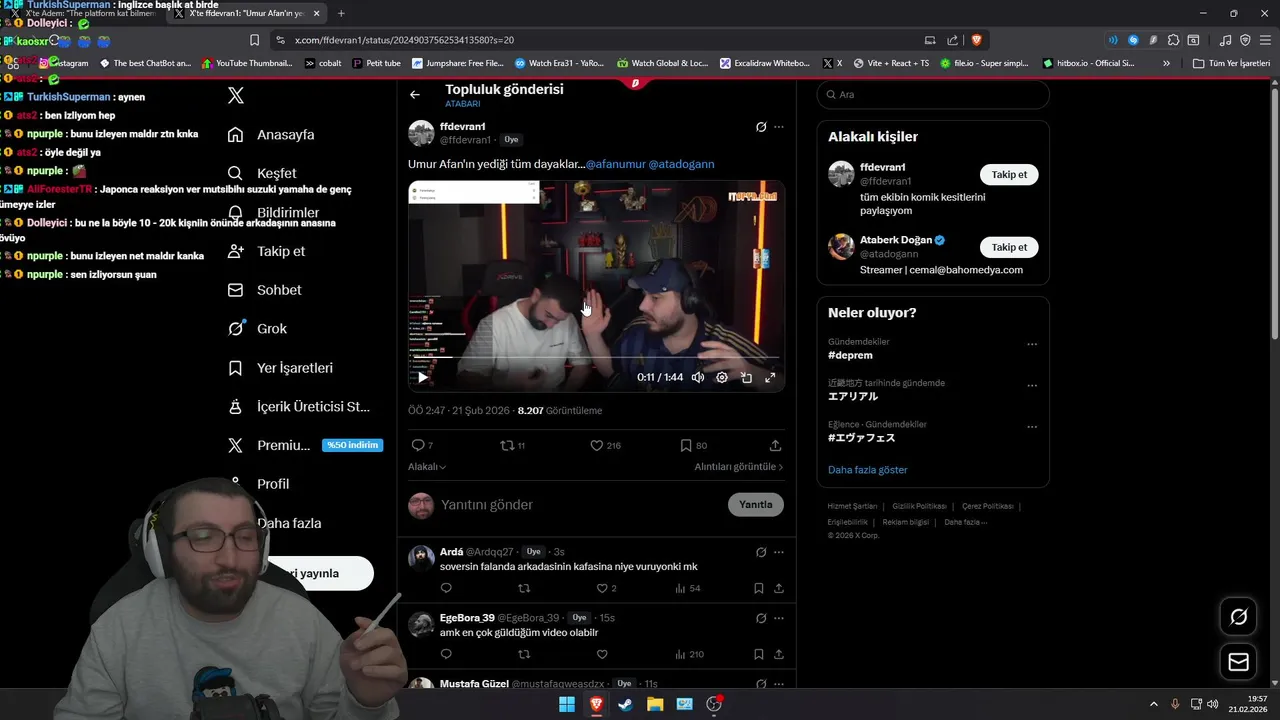Image resolution: width=1280 pixels, height=720 pixels.
Task: Open more options for #エヴァフェス trend
Action: pyautogui.click(x=1032, y=427)
